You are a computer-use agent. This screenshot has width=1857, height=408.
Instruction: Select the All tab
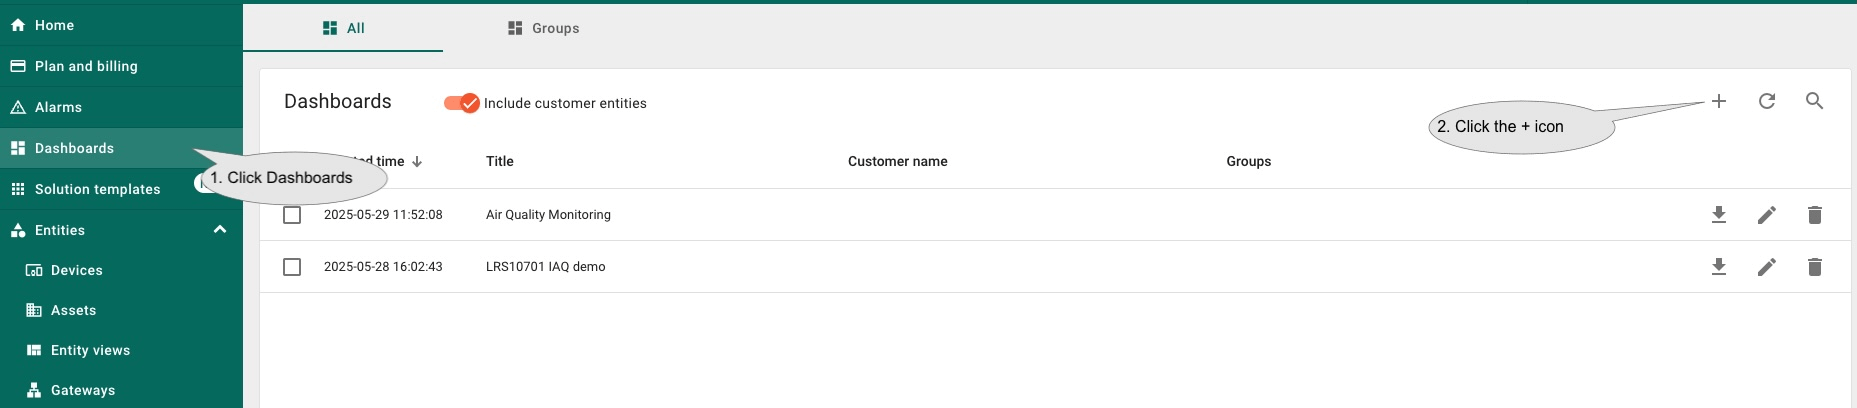coord(343,28)
